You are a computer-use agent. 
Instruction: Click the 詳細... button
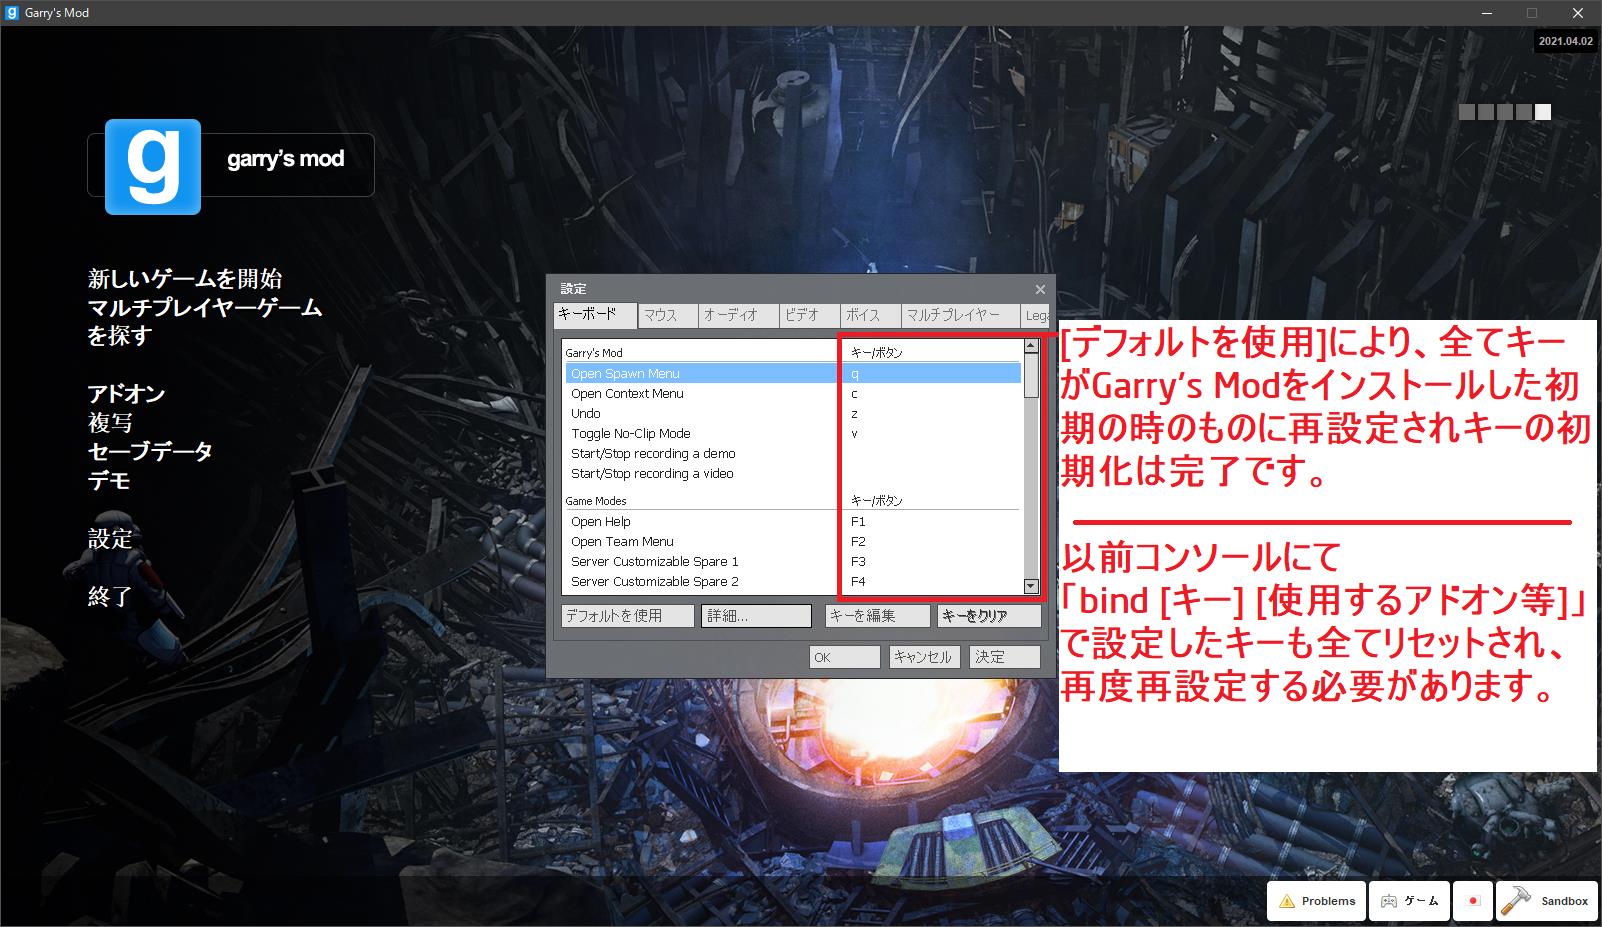757,616
